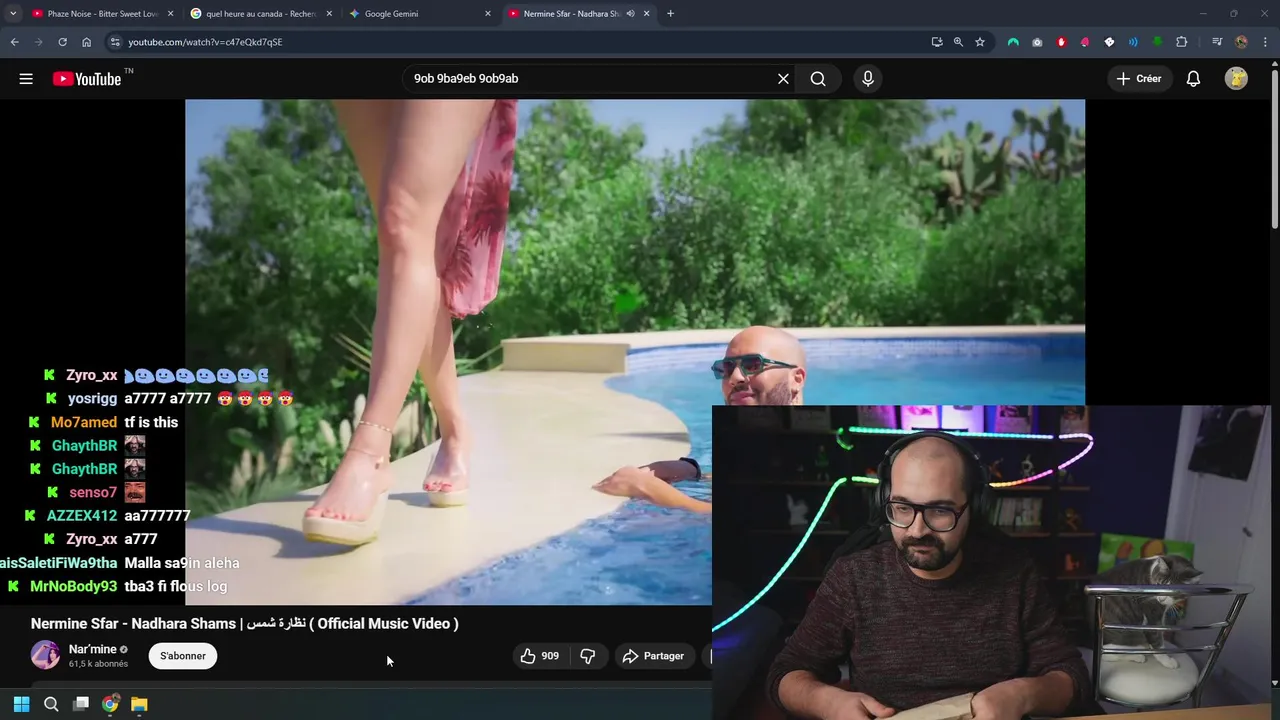Viewport: 1280px width, 720px height.
Task: Like the video with thumbs-up 909
Action: coord(539,656)
